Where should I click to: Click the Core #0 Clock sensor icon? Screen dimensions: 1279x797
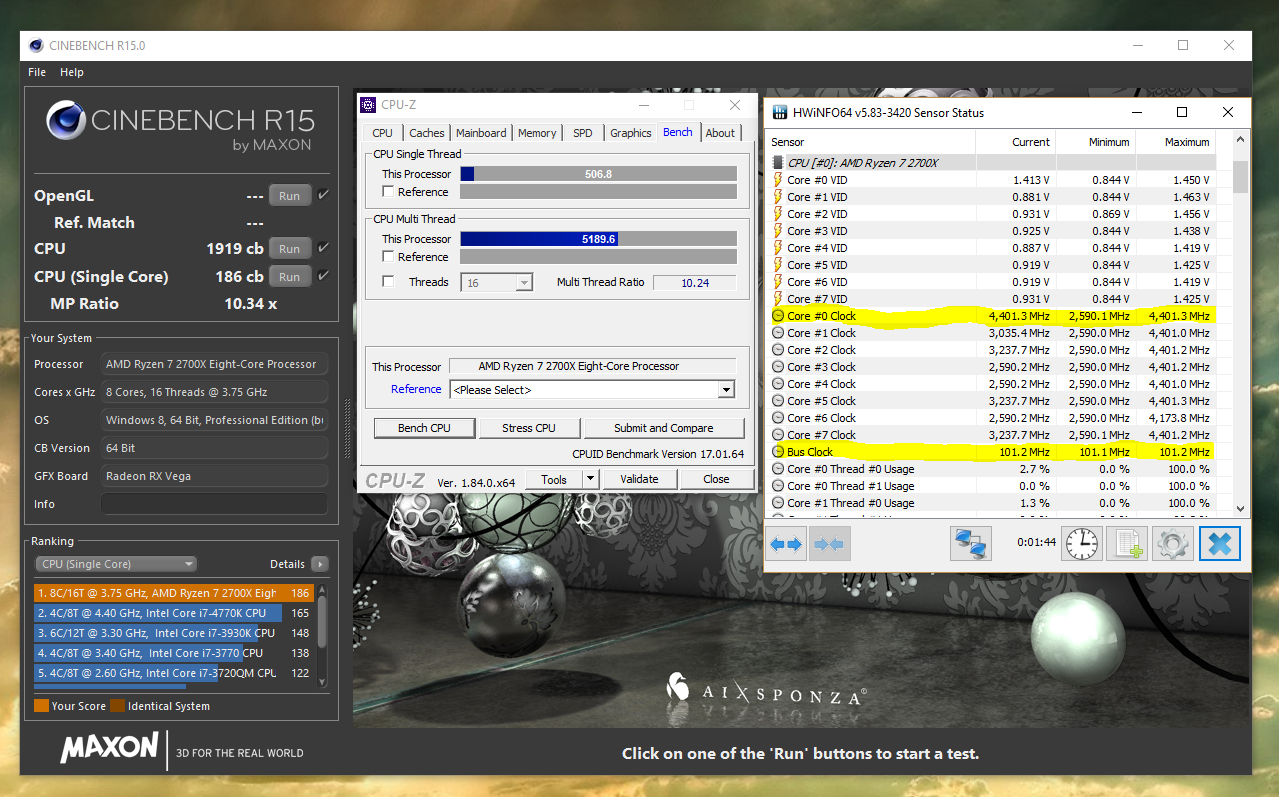pos(778,316)
